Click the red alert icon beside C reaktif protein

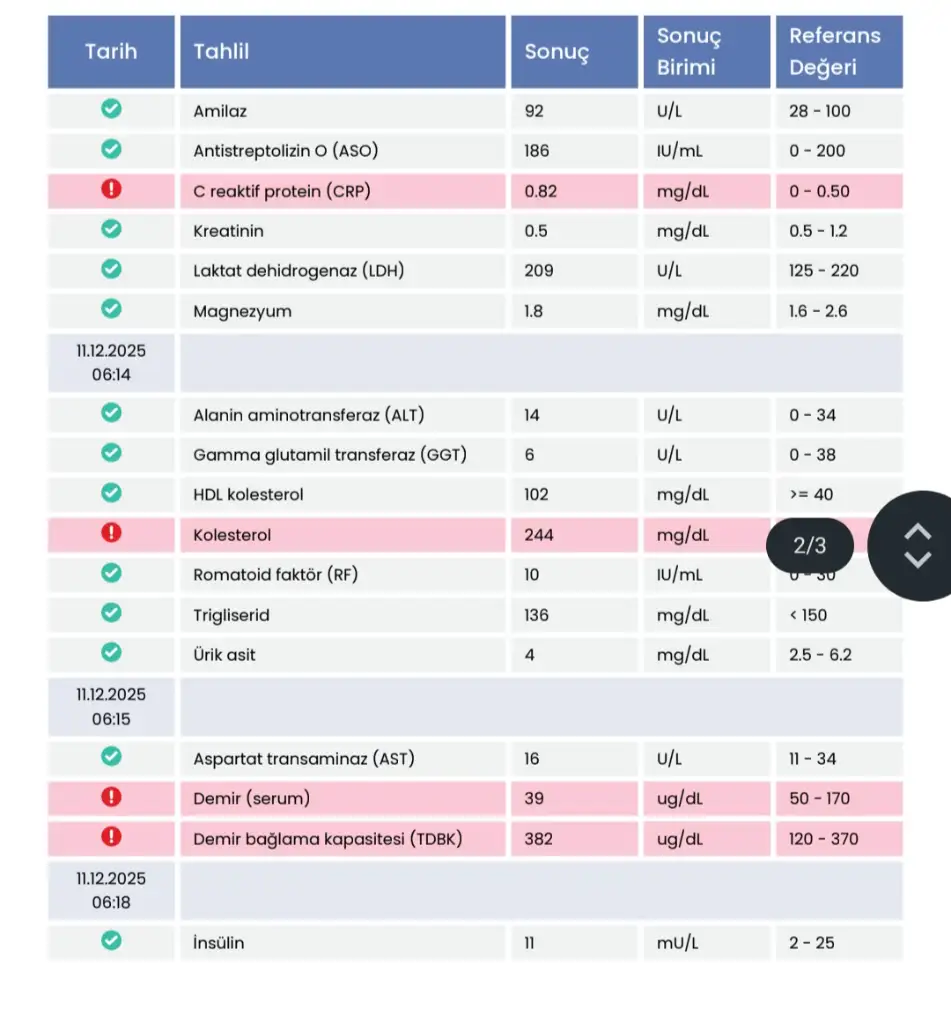pos(112,191)
